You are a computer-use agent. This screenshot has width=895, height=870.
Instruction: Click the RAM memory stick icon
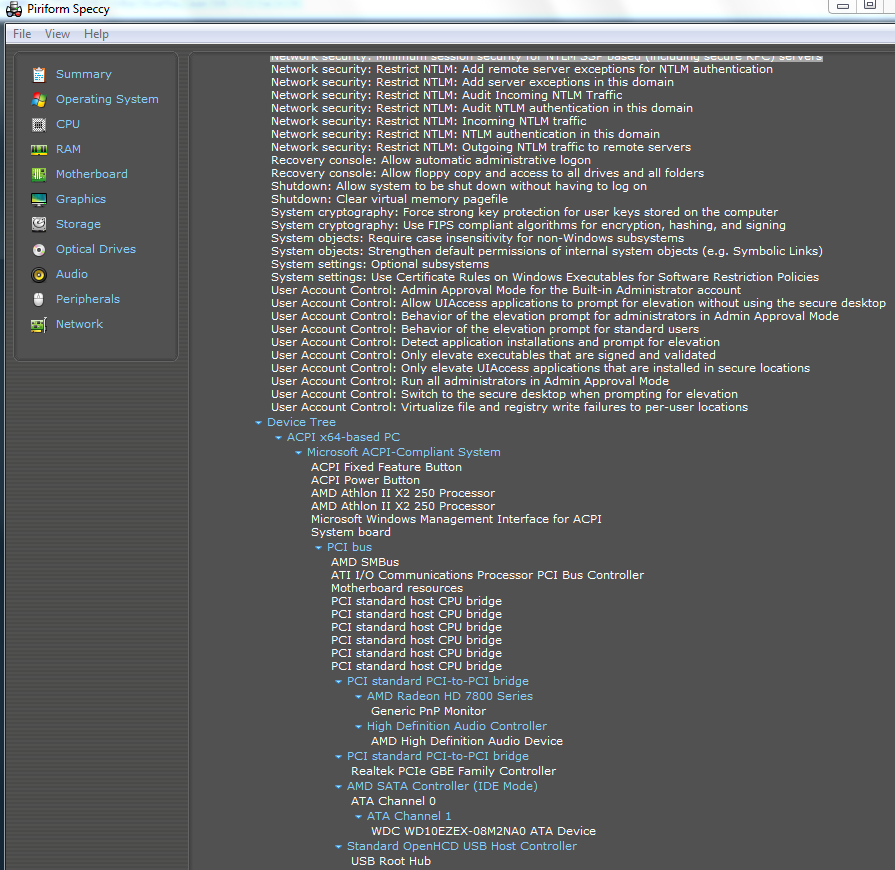point(39,150)
